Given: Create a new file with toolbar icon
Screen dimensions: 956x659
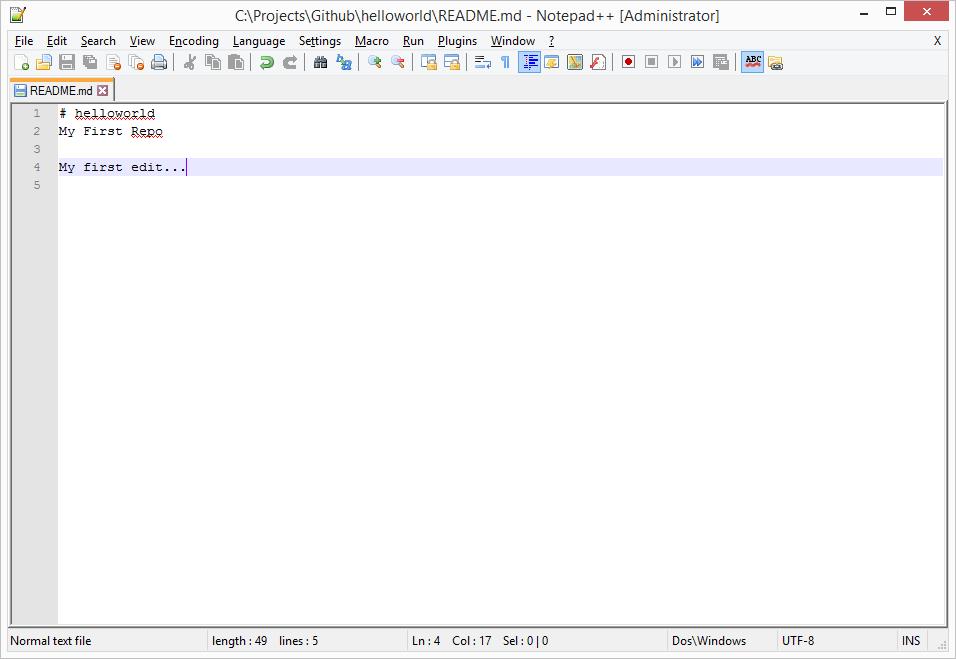Looking at the screenshot, I should tap(21, 62).
